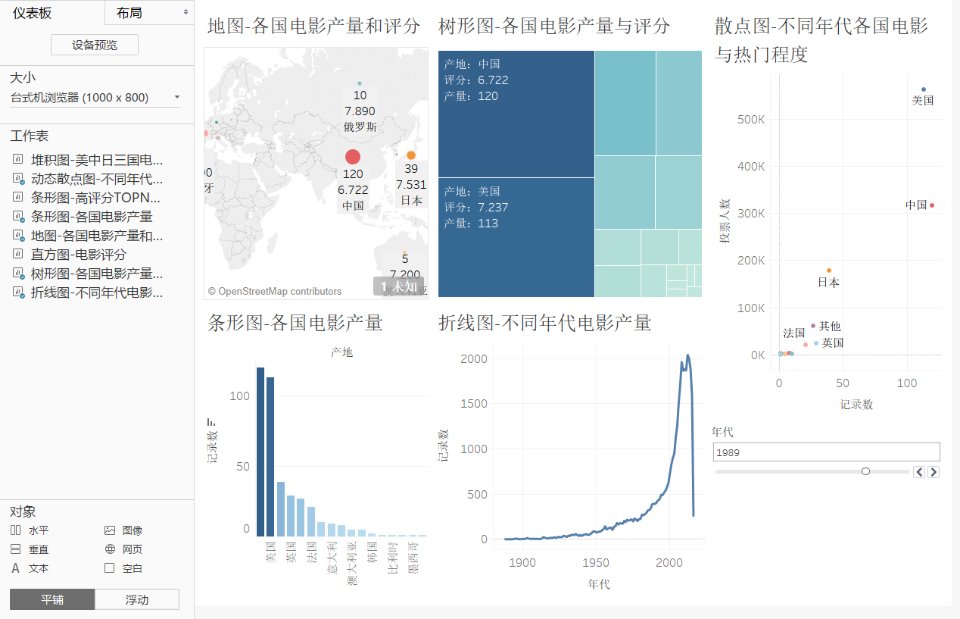The height and width of the screenshot is (619, 960).
Task: Click the 其他 point in the scatter plot
Action: coord(813,326)
